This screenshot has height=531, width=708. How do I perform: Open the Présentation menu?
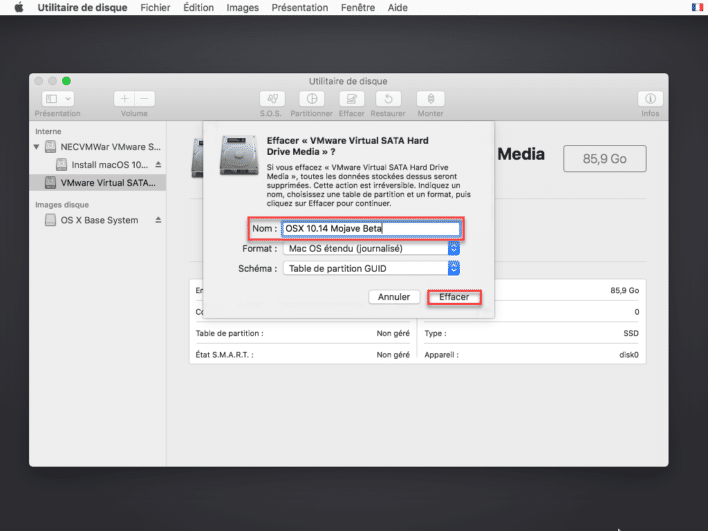coord(300,7)
